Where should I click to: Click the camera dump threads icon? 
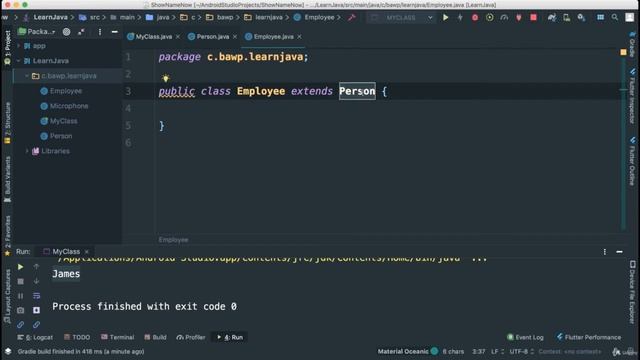pyautogui.click(x=20, y=311)
